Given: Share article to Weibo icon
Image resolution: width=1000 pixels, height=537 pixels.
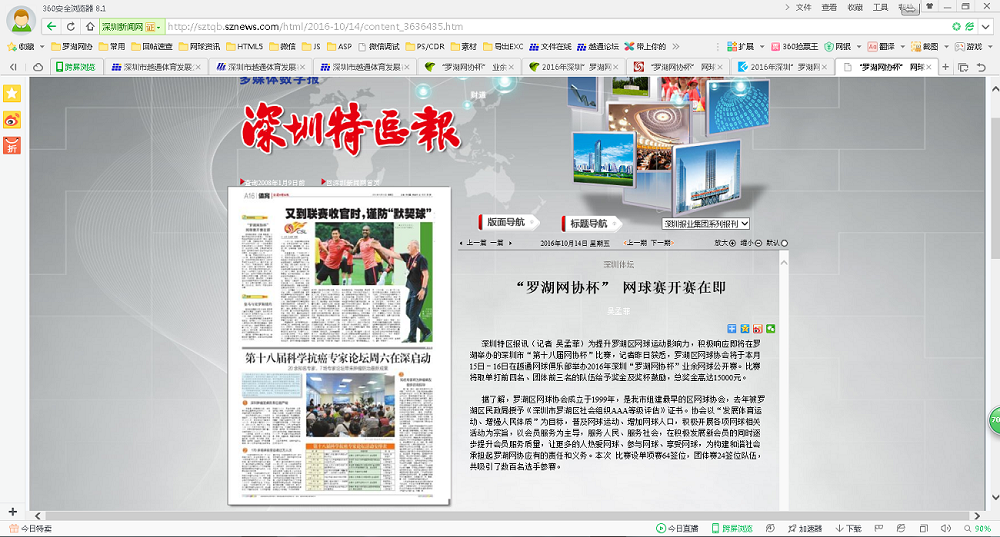Looking at the screenshot, I should coord(758,328).
